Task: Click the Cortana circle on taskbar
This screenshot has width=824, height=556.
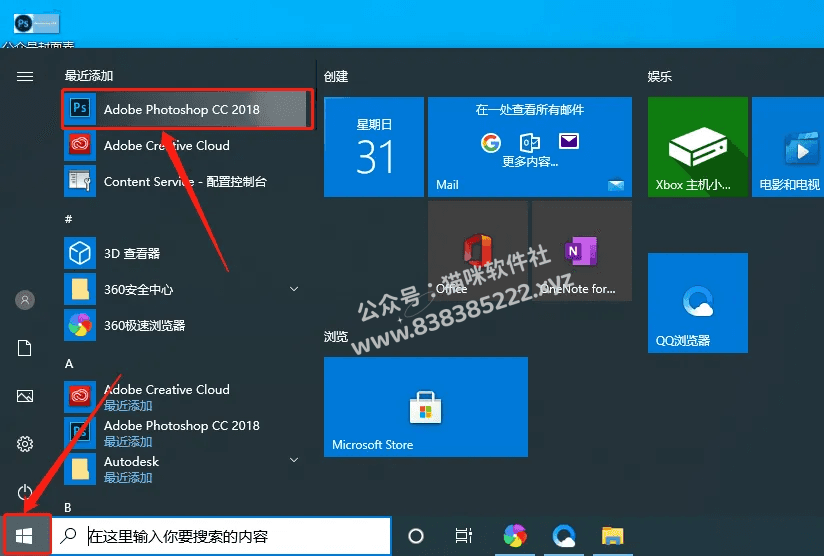Action: pyautogui.click(x=416, y=536)
